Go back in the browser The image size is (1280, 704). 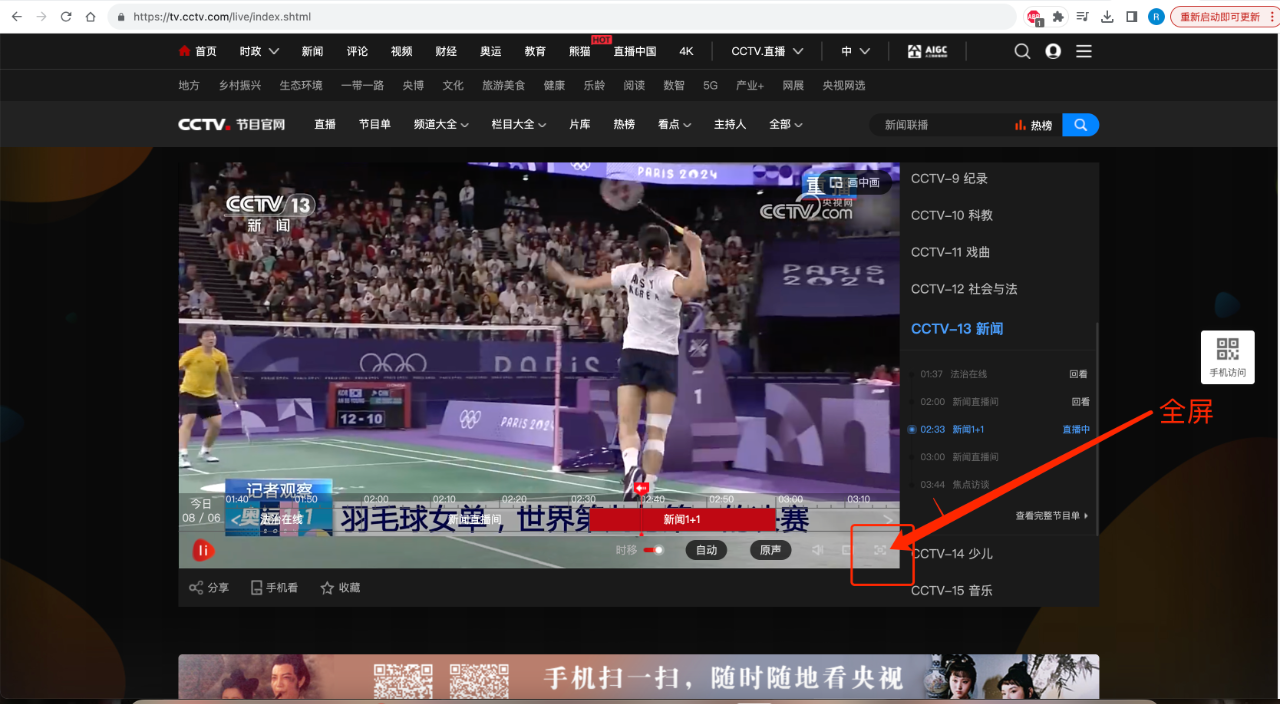pyautogui.click(x=17, y=17)
